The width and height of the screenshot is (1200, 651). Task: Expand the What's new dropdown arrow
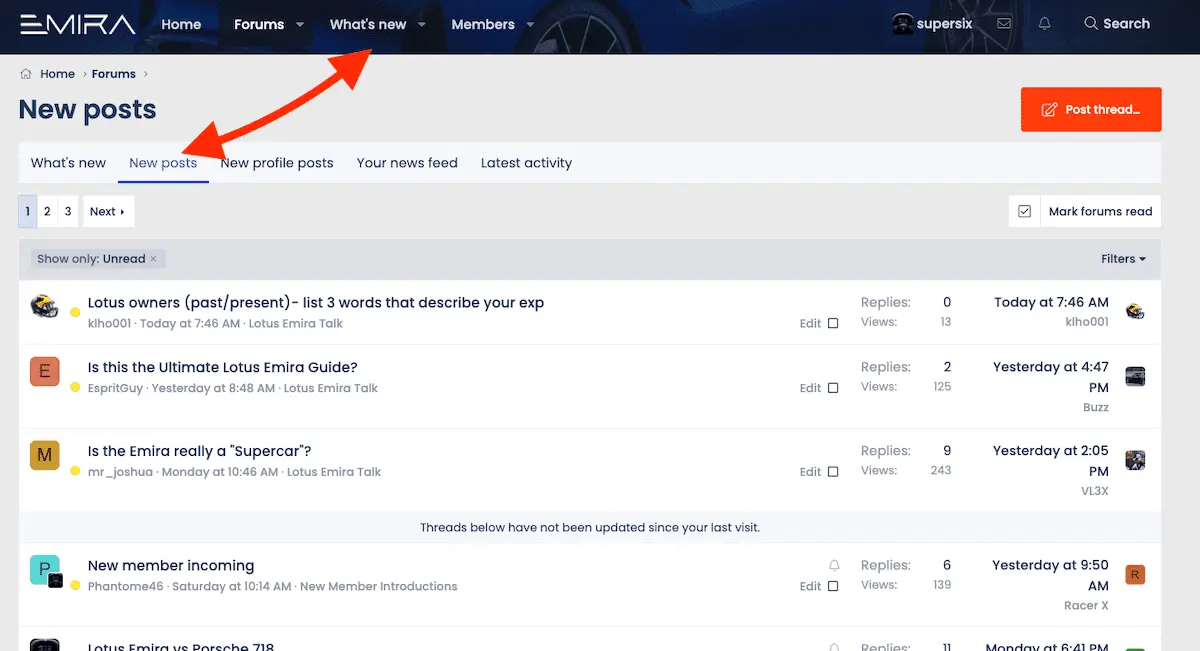(x=422, y=25)
